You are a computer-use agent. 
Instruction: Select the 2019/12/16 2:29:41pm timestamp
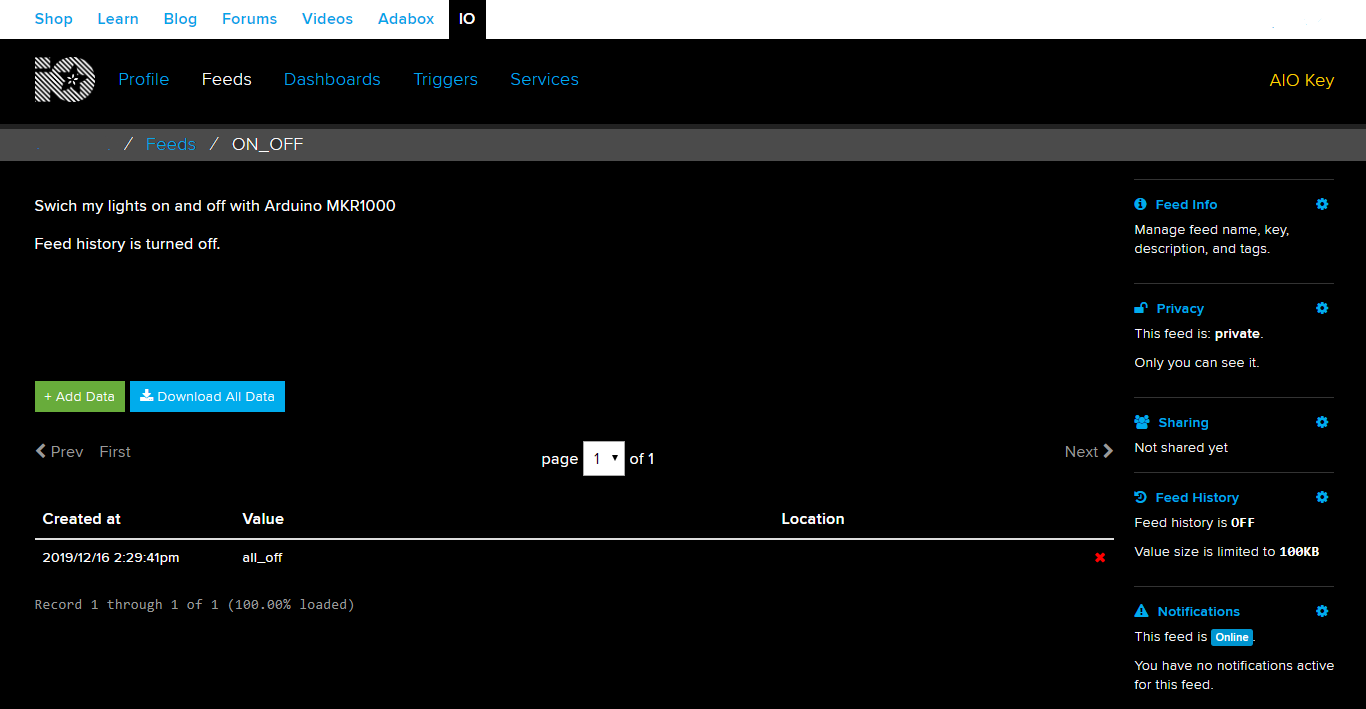click(x=111, y=557)
